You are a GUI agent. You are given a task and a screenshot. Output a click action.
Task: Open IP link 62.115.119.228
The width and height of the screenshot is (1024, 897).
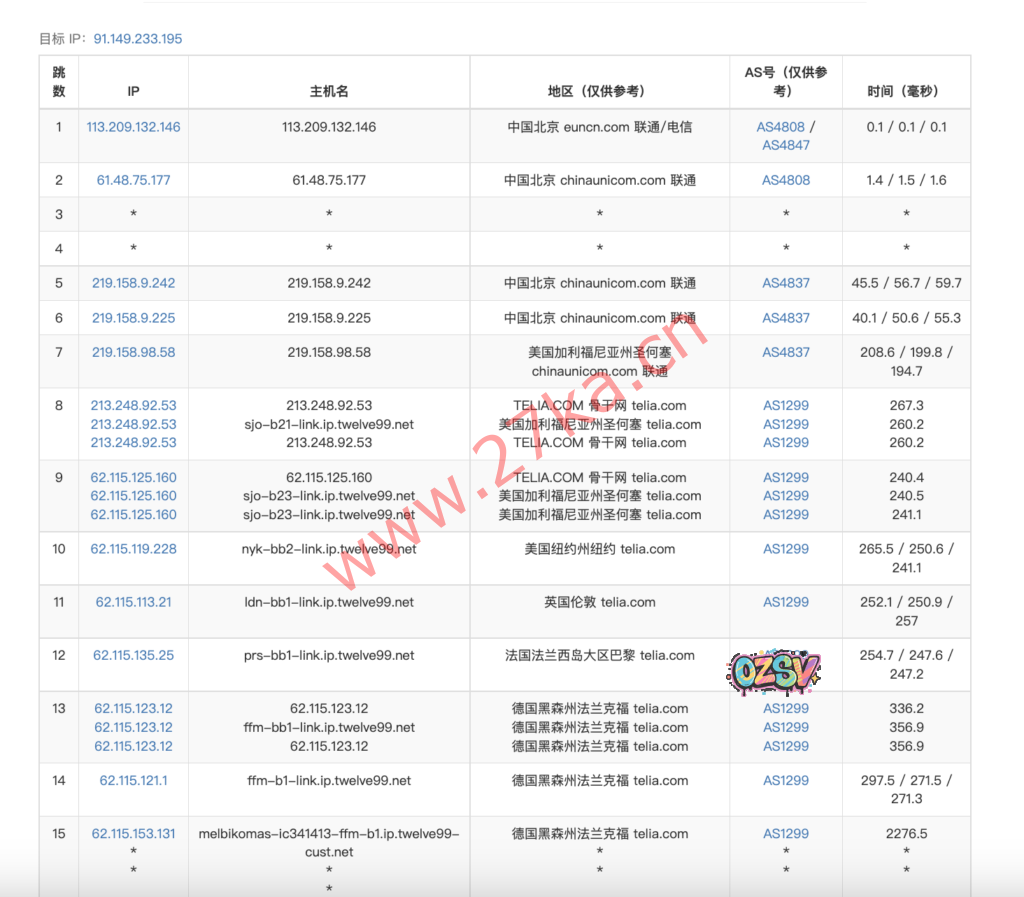(x=133, y=549)
